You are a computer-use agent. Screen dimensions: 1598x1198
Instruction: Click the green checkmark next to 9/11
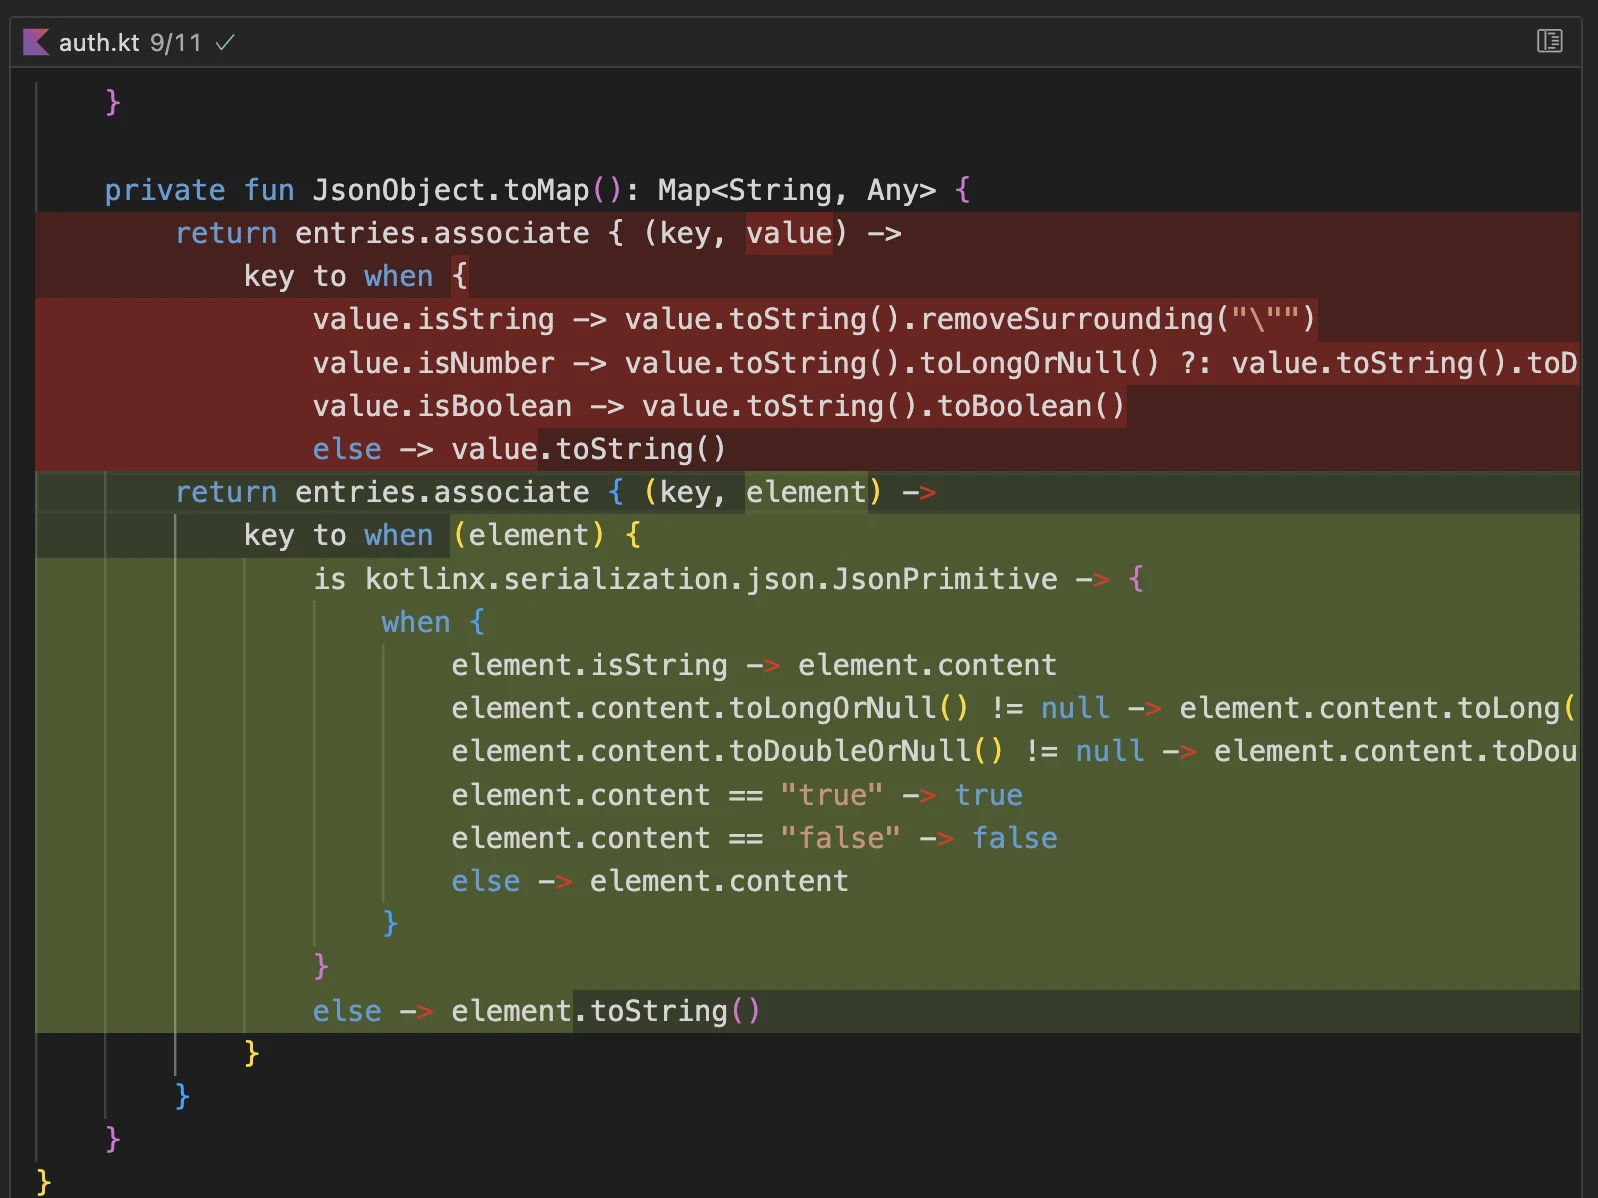pyautogui.click(x=226, y=42)
